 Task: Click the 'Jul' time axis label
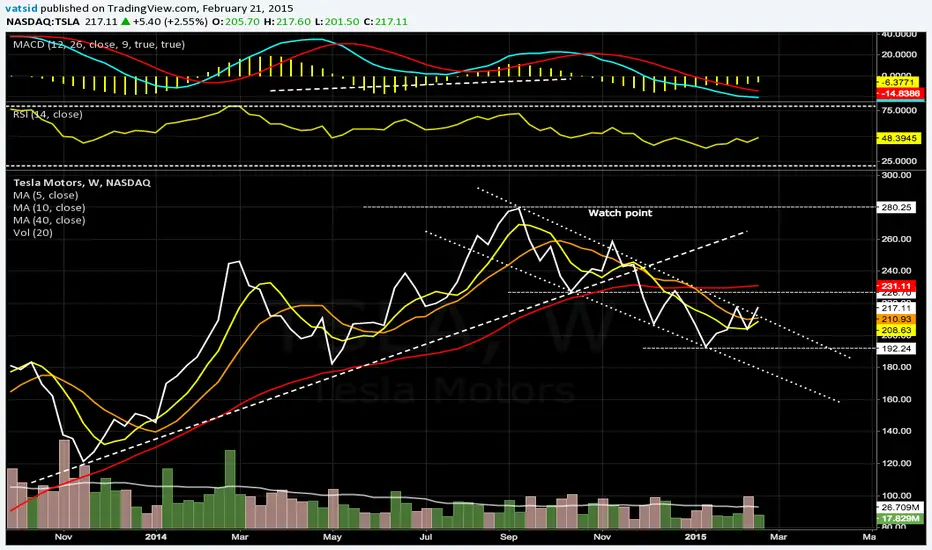(426, 536)
